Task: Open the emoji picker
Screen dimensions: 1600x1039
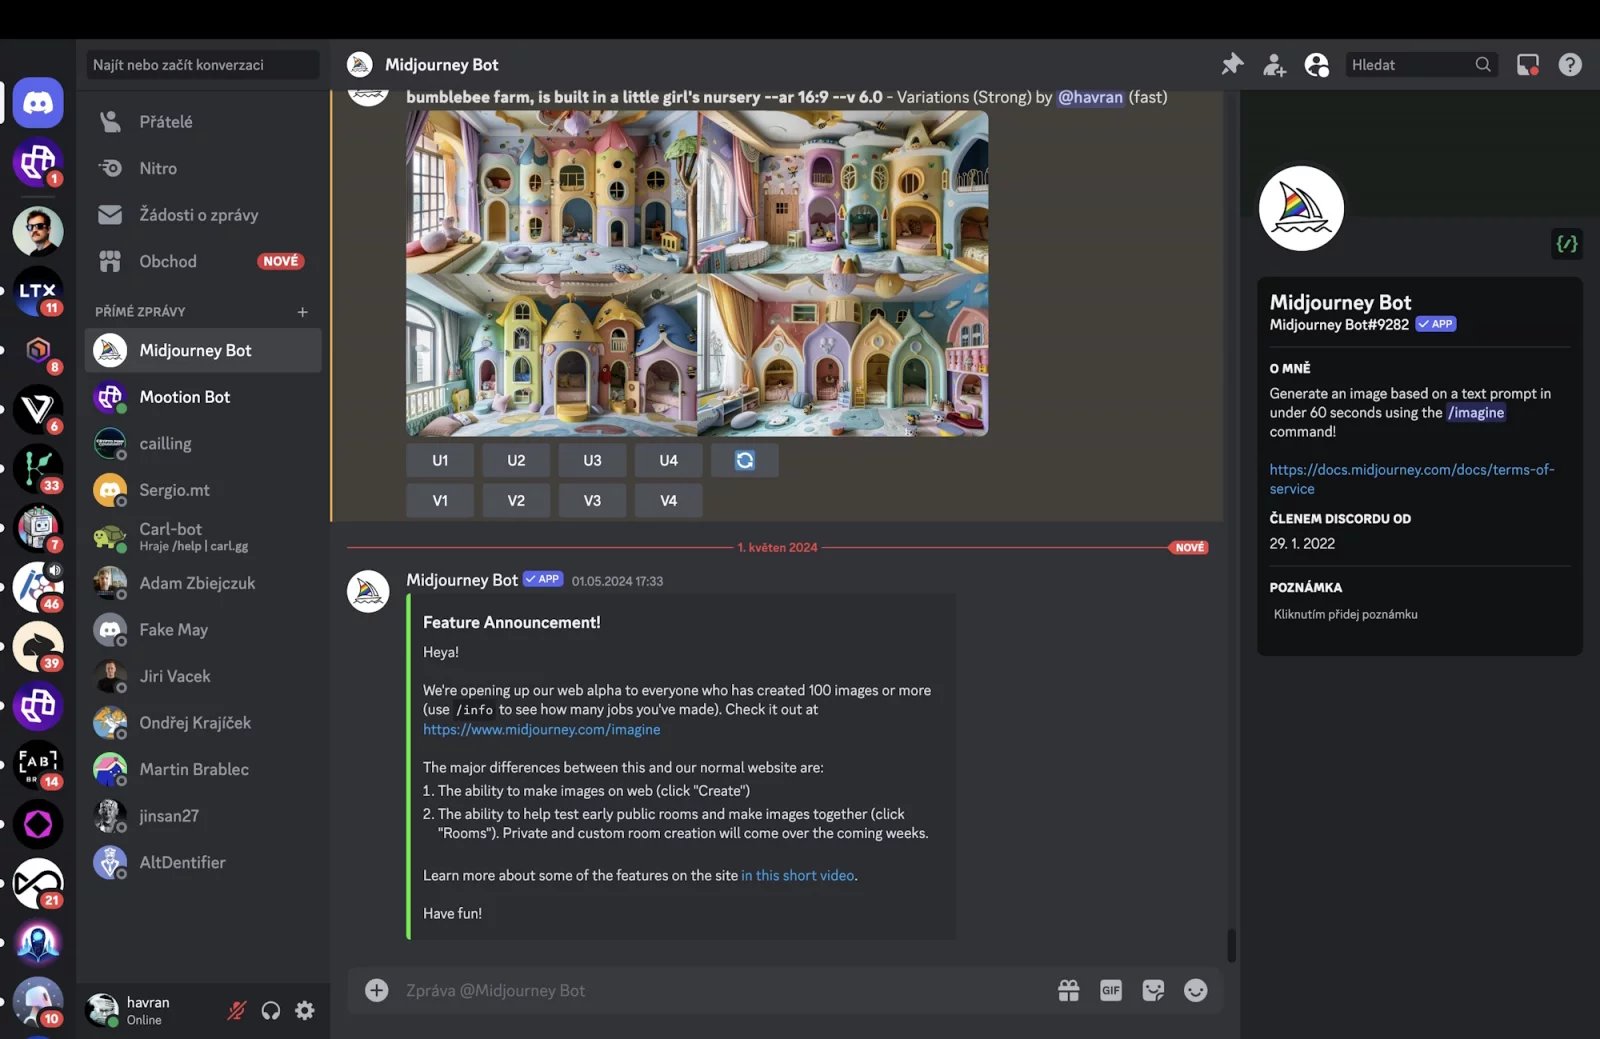Action: coord(1195,991)
